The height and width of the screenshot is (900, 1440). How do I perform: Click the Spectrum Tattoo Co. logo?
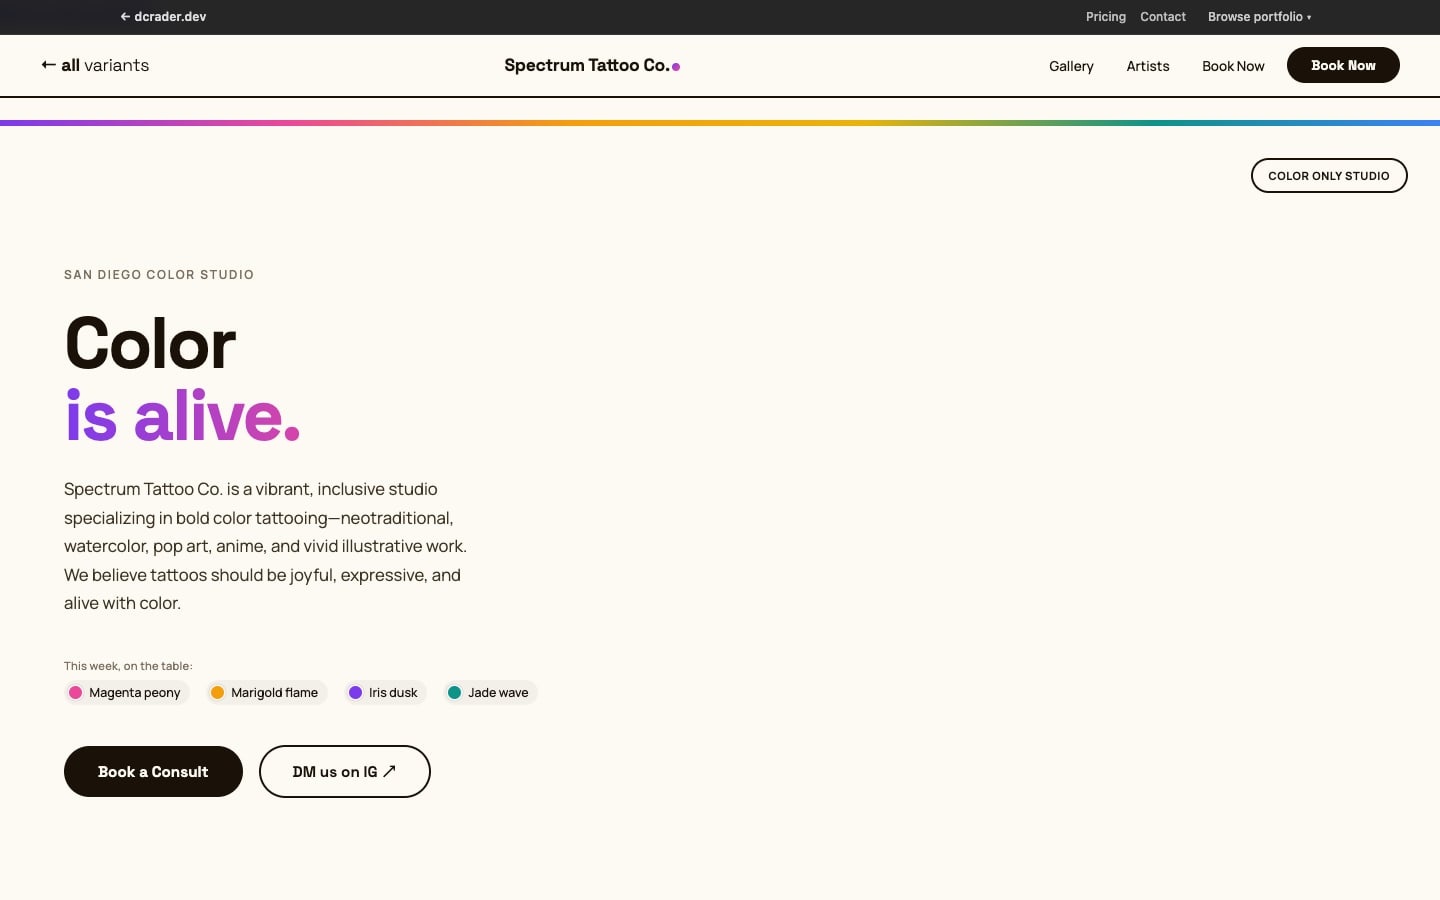click(592, 65)
